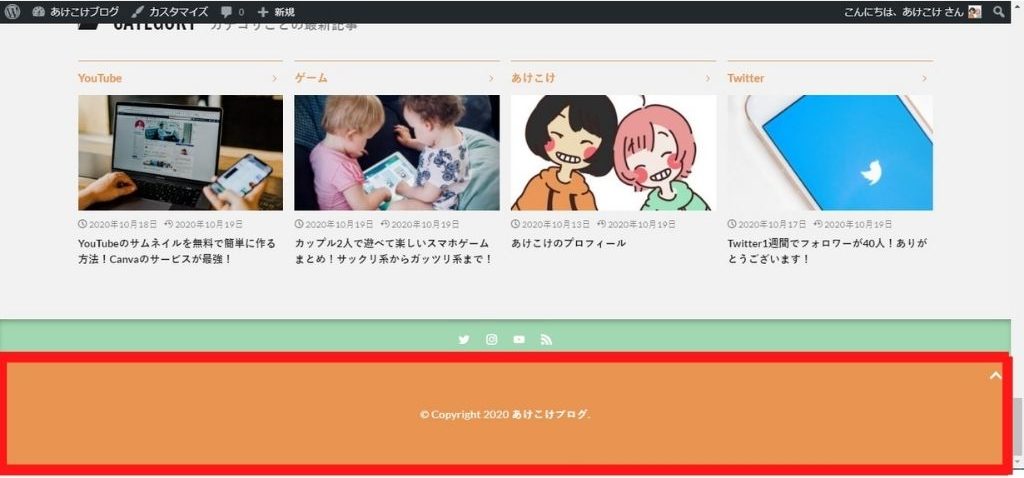Click the footer YouTube icon
The image size is (1024, 478).
click(519, 340)
